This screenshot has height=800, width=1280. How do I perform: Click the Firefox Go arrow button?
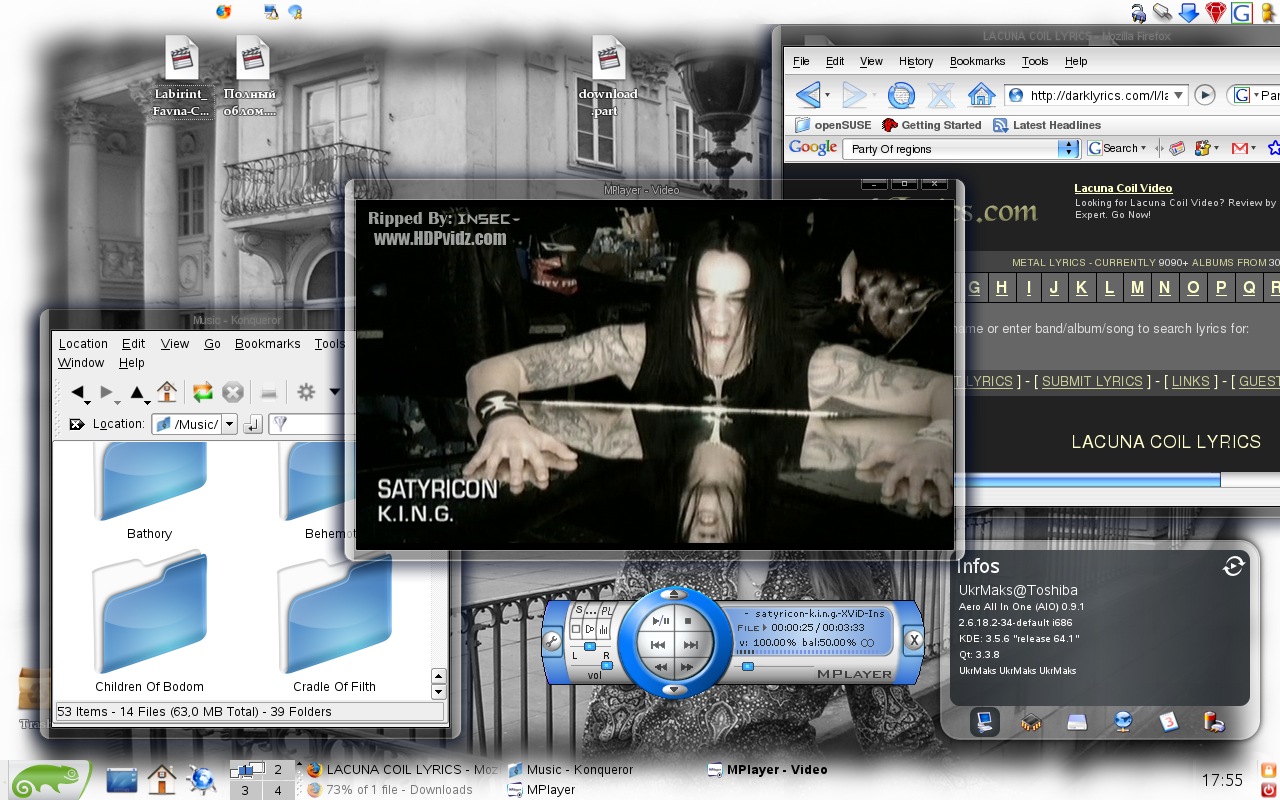coord(1205,95)
